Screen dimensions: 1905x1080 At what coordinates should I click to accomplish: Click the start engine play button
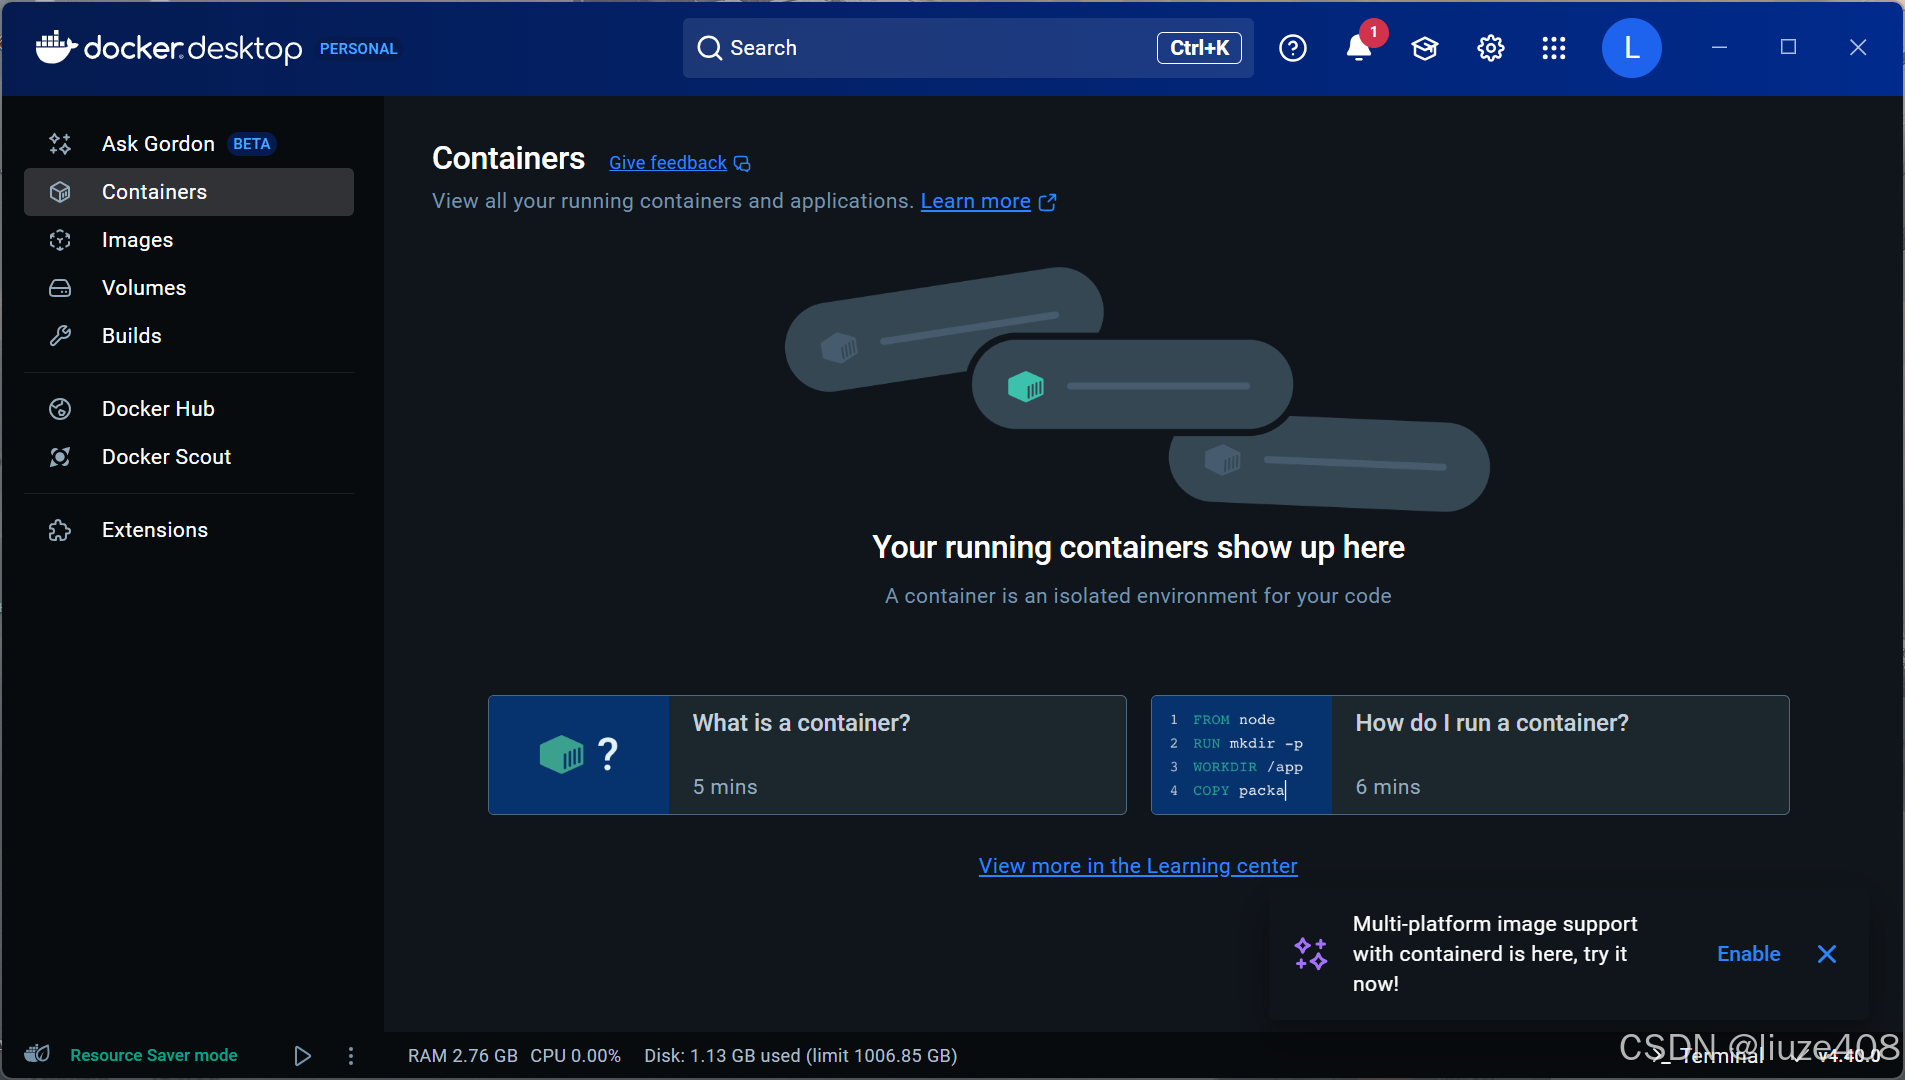tap(302, 1055)
